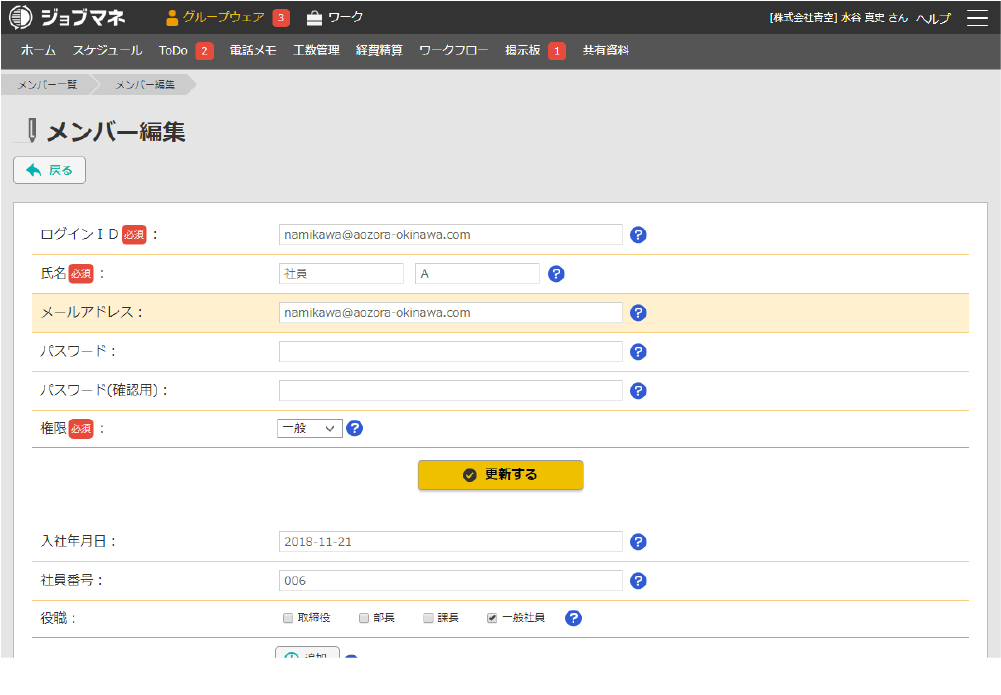Click the 掲示板 notification badge 1
This screenshot has height=695, width=1001.
coord(557,51)
